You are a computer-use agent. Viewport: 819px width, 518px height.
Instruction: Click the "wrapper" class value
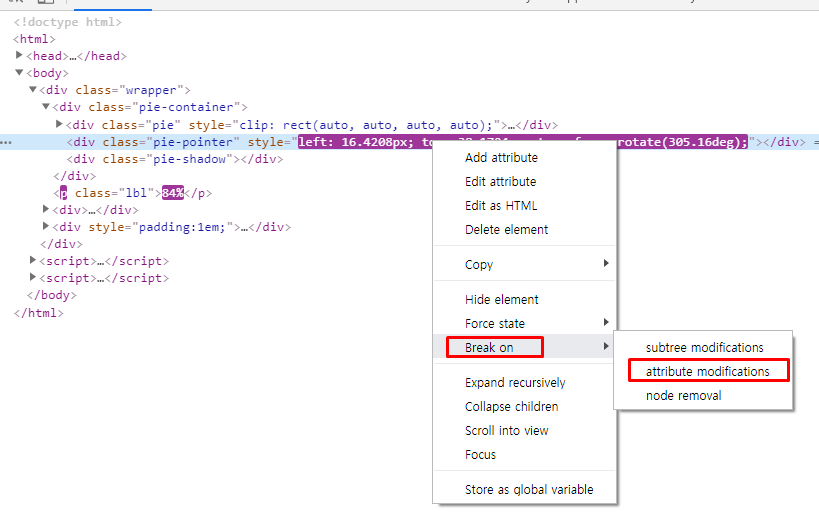coord(151,90)
